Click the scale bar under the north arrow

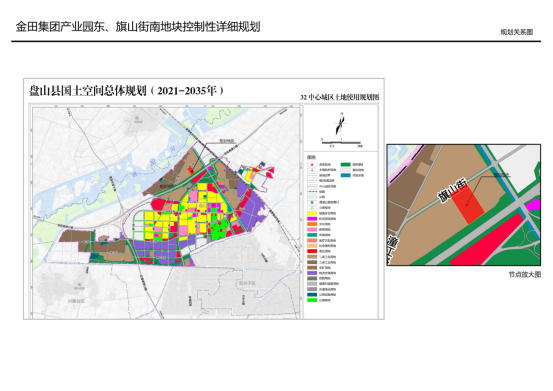(x=341, y=142)
